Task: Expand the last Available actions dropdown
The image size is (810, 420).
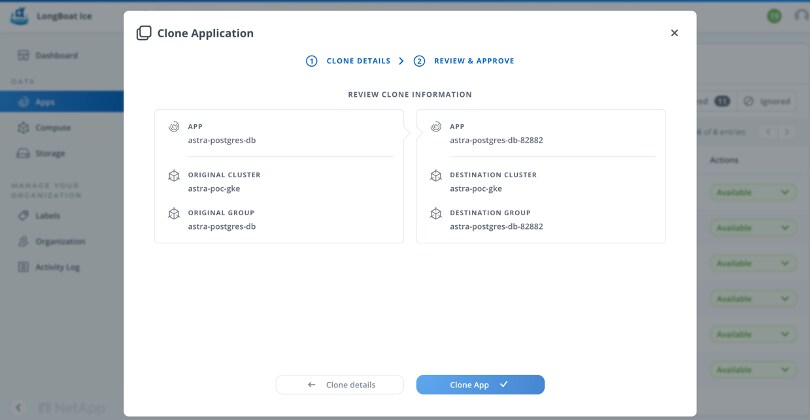Action: point(750,371)
